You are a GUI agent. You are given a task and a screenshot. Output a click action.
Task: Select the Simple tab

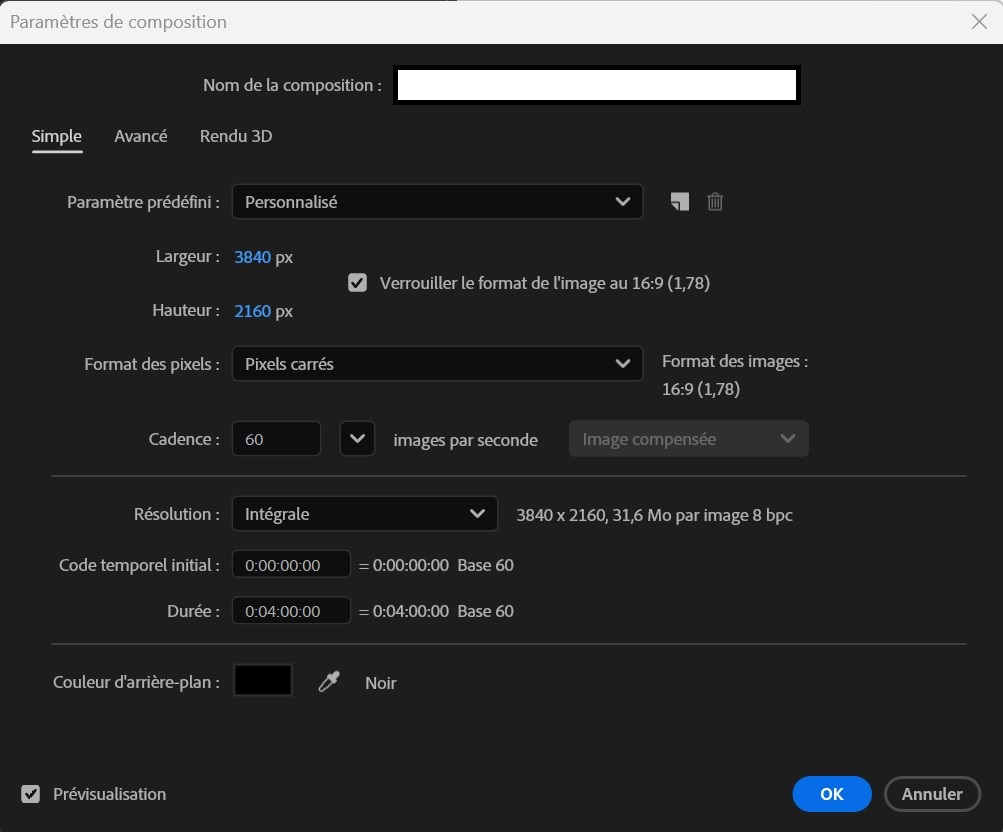(57, 136)
